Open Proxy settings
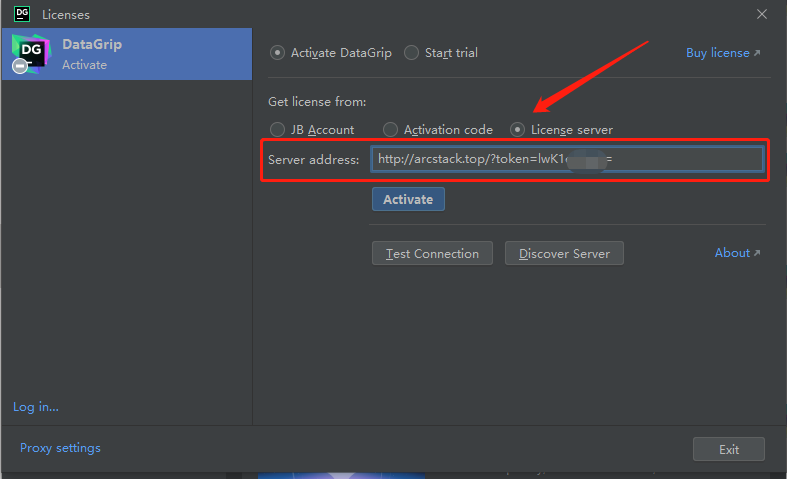Viewport: 787px width, 479px height. click(x=60, y=448)
